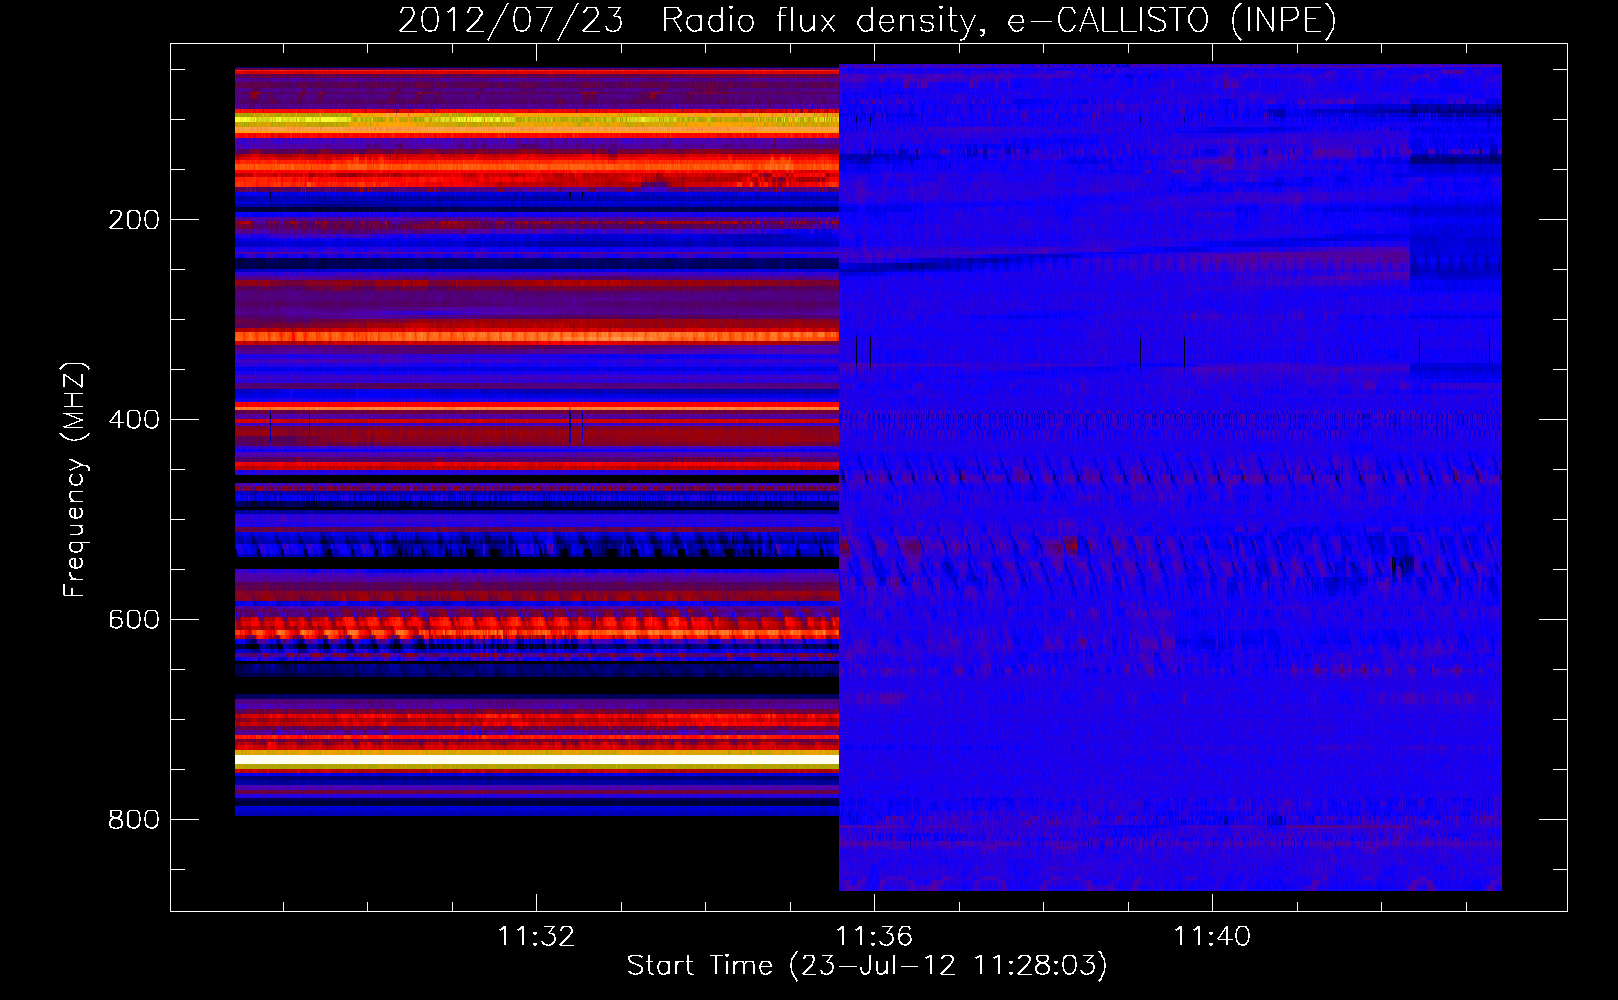Click the yellow-orange band near 100 MHz
This screenshot has height=1000, width=1618.
point(537,123)
